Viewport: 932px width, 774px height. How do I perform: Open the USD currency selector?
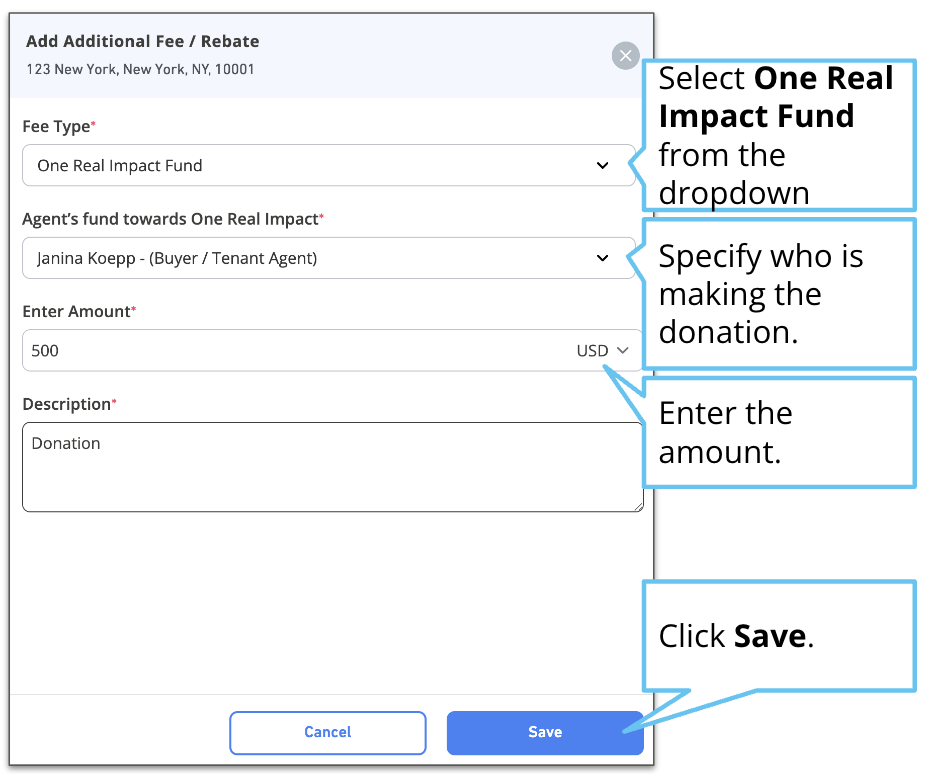coord(602,350)
